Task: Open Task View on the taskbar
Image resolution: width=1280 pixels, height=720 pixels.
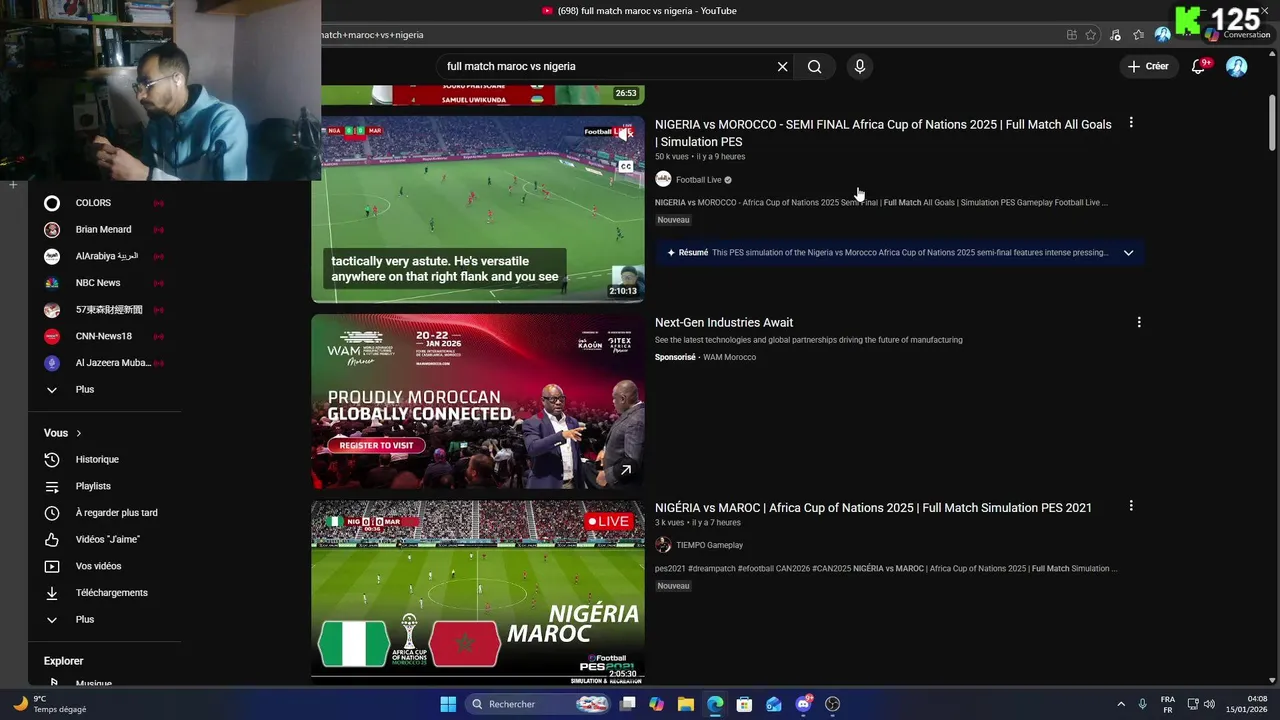Action: click(x=628, y=704)
